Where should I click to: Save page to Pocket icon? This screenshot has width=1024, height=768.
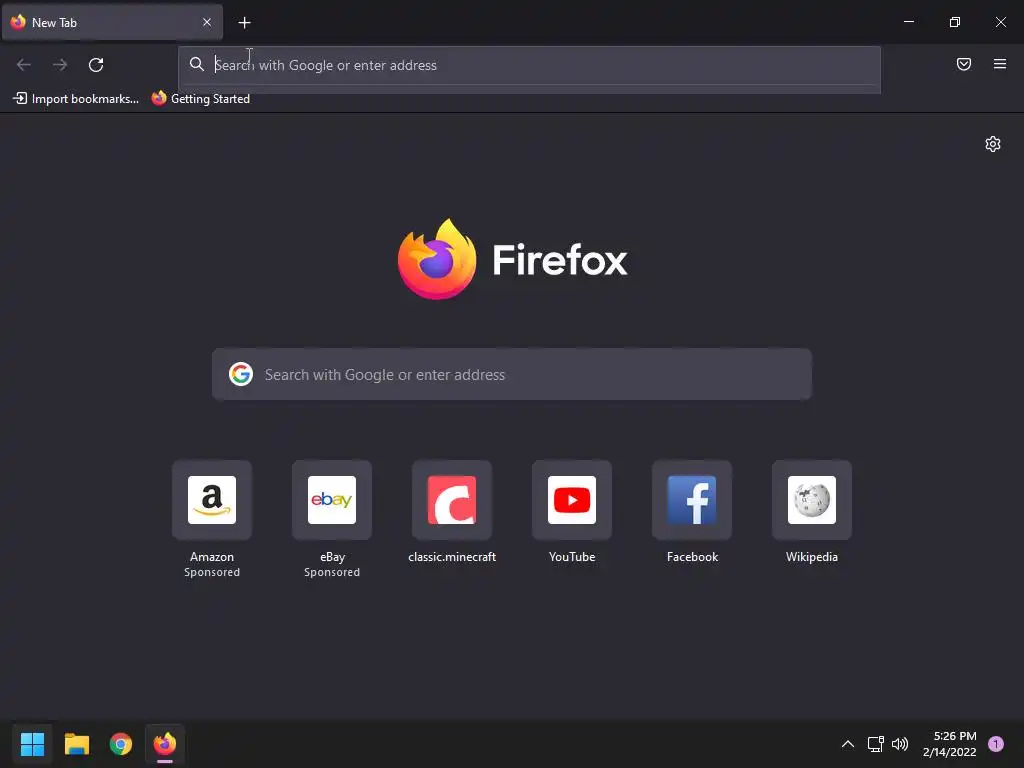coord(964,64)
